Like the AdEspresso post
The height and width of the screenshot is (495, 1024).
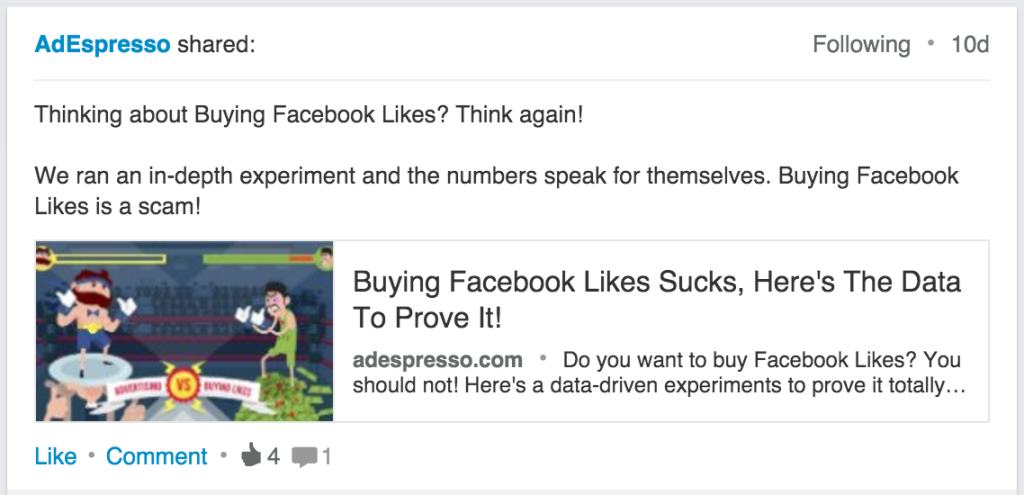[x=56, y=456]
